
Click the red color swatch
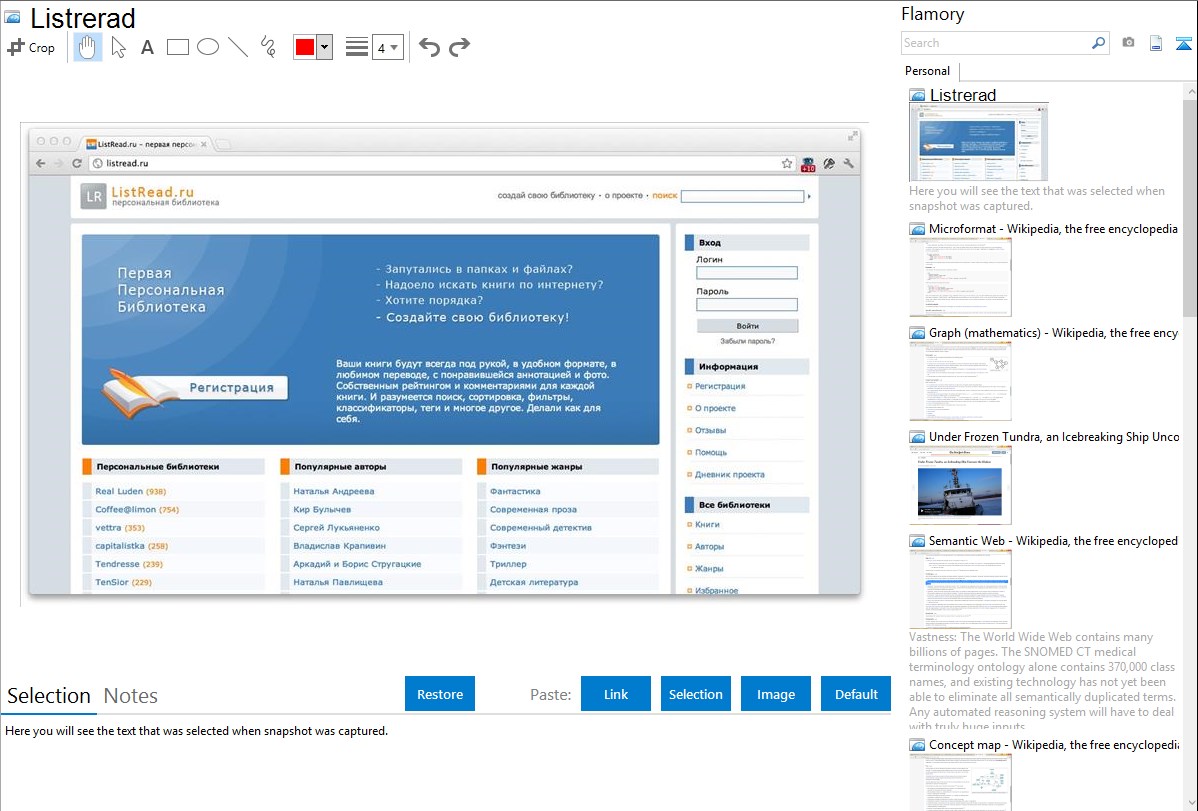pos(305,47)
